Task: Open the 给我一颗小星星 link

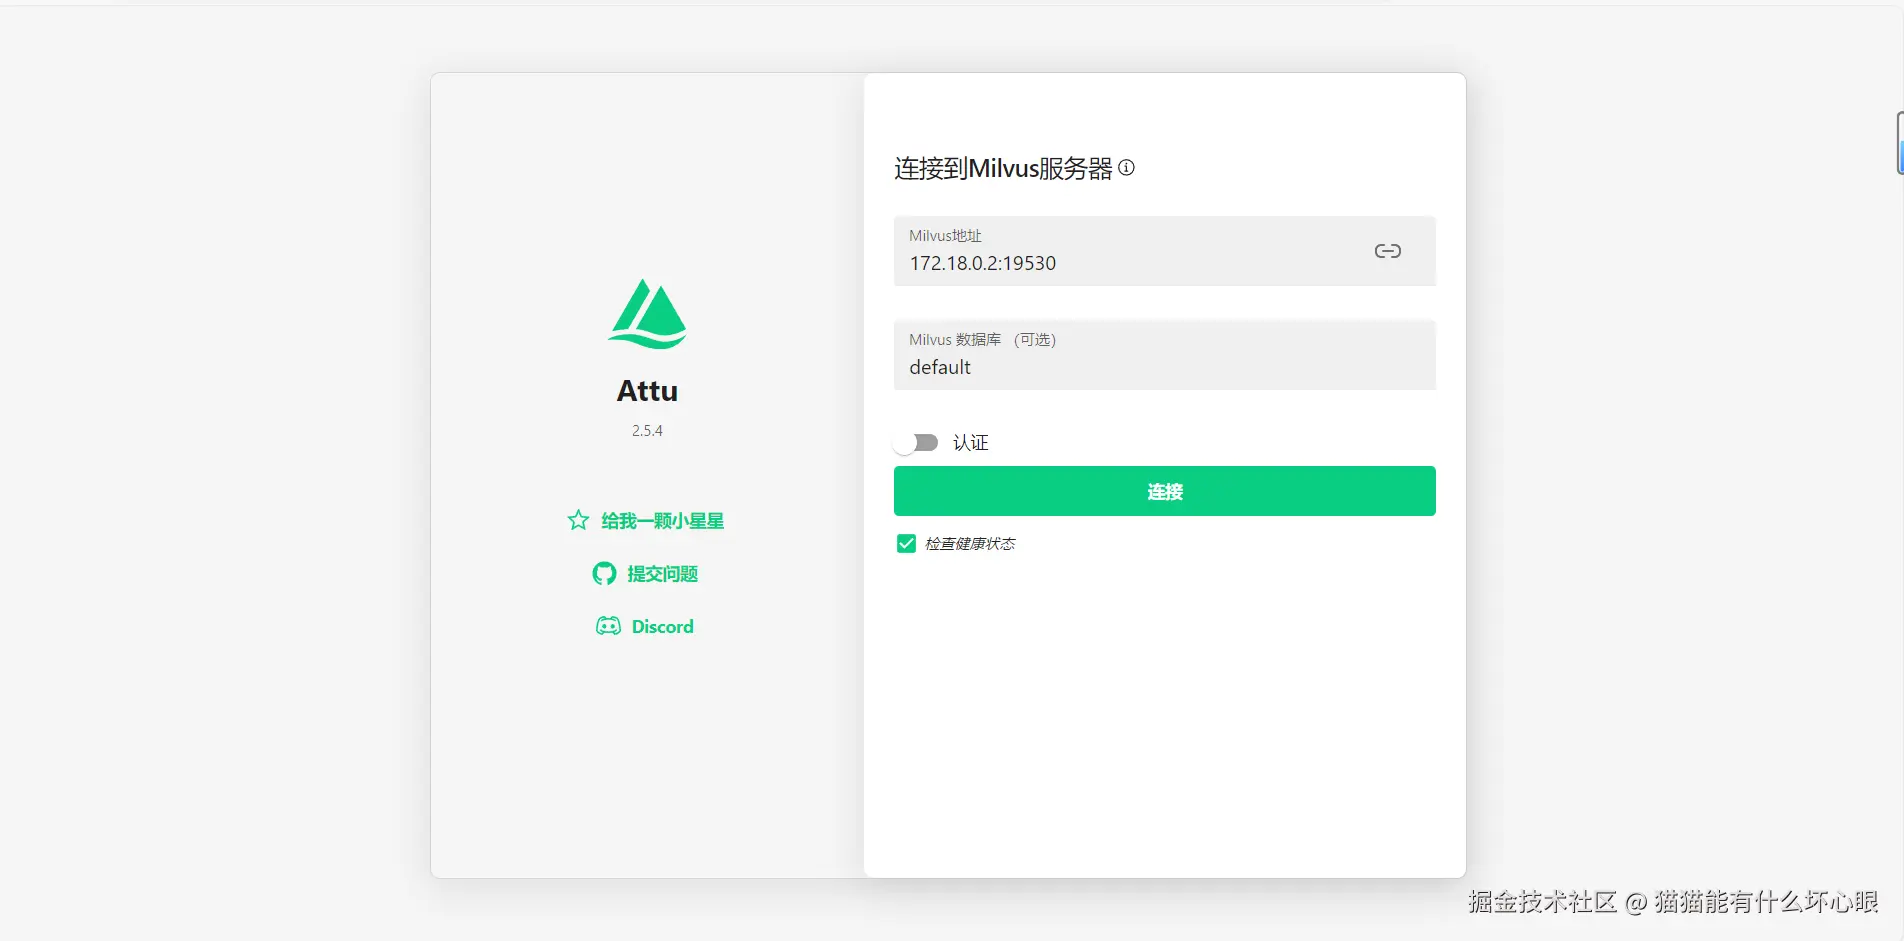Action: pyautogui.click(x=662, y=521)
